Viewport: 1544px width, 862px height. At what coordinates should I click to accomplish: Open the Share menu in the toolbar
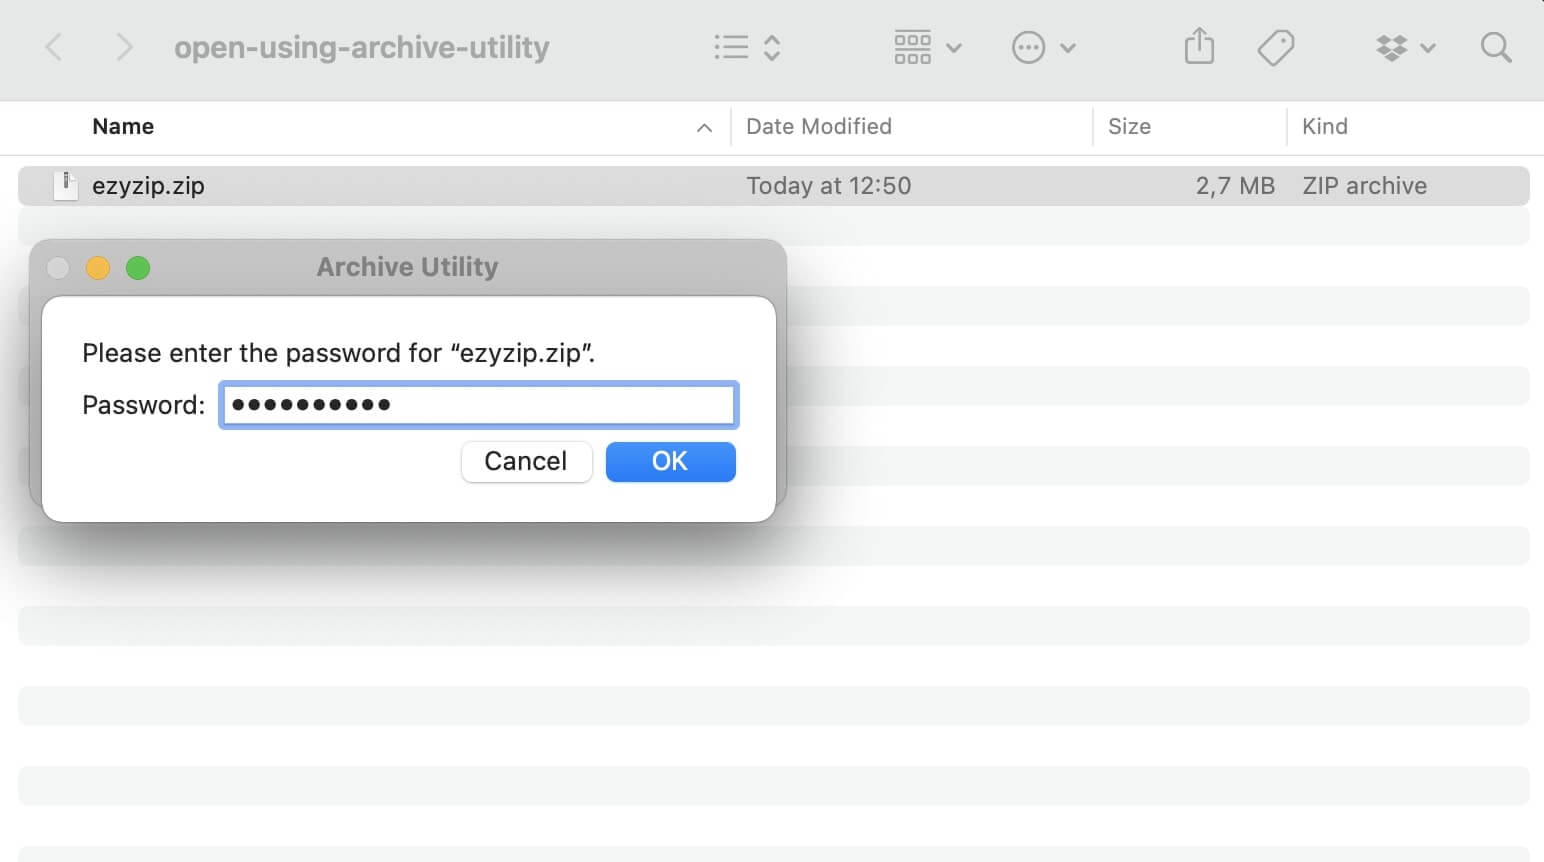pos(1198,46)
